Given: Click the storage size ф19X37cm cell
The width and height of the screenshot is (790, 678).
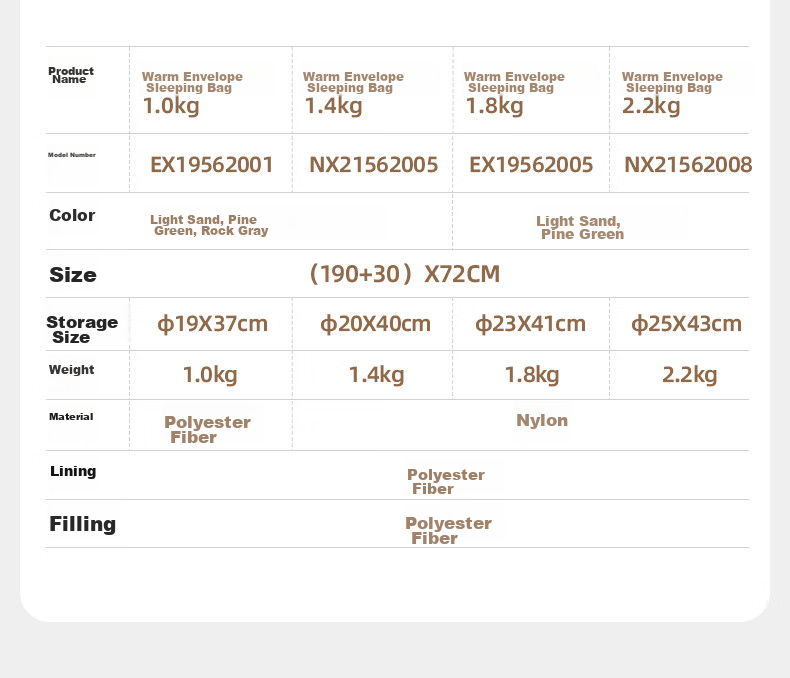Looking at the screenshot, I should coord(212,324).
